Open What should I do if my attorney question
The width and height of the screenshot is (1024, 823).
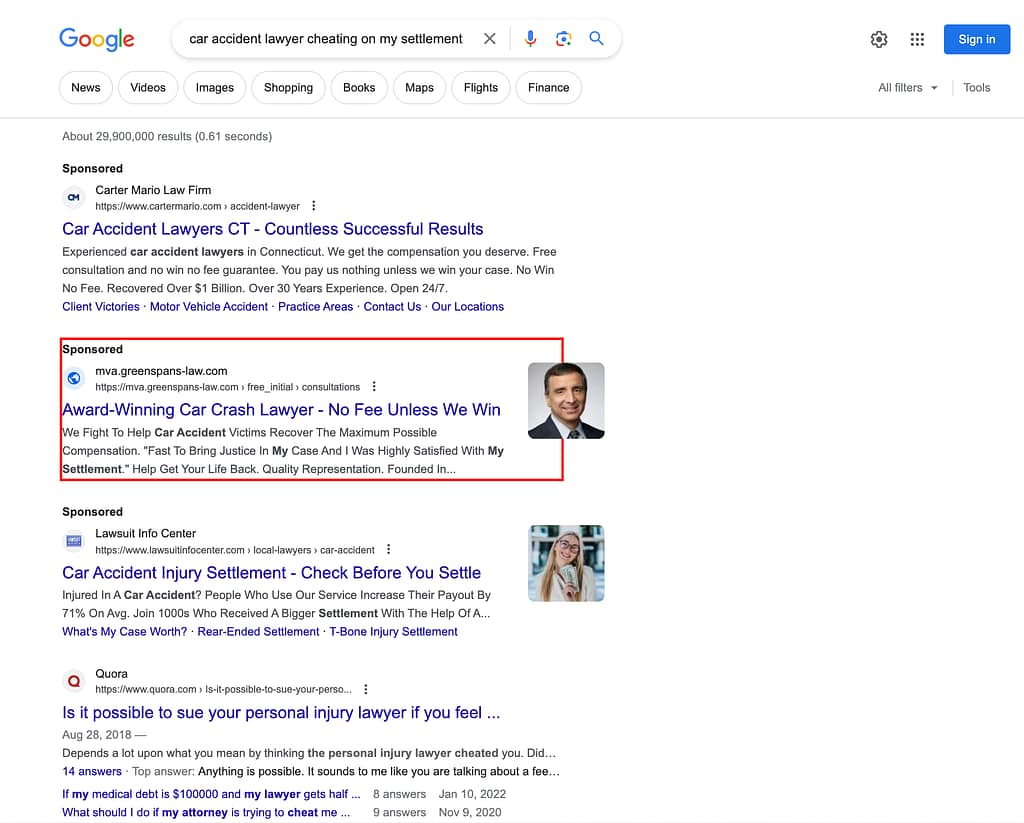(x=206, y=813)
